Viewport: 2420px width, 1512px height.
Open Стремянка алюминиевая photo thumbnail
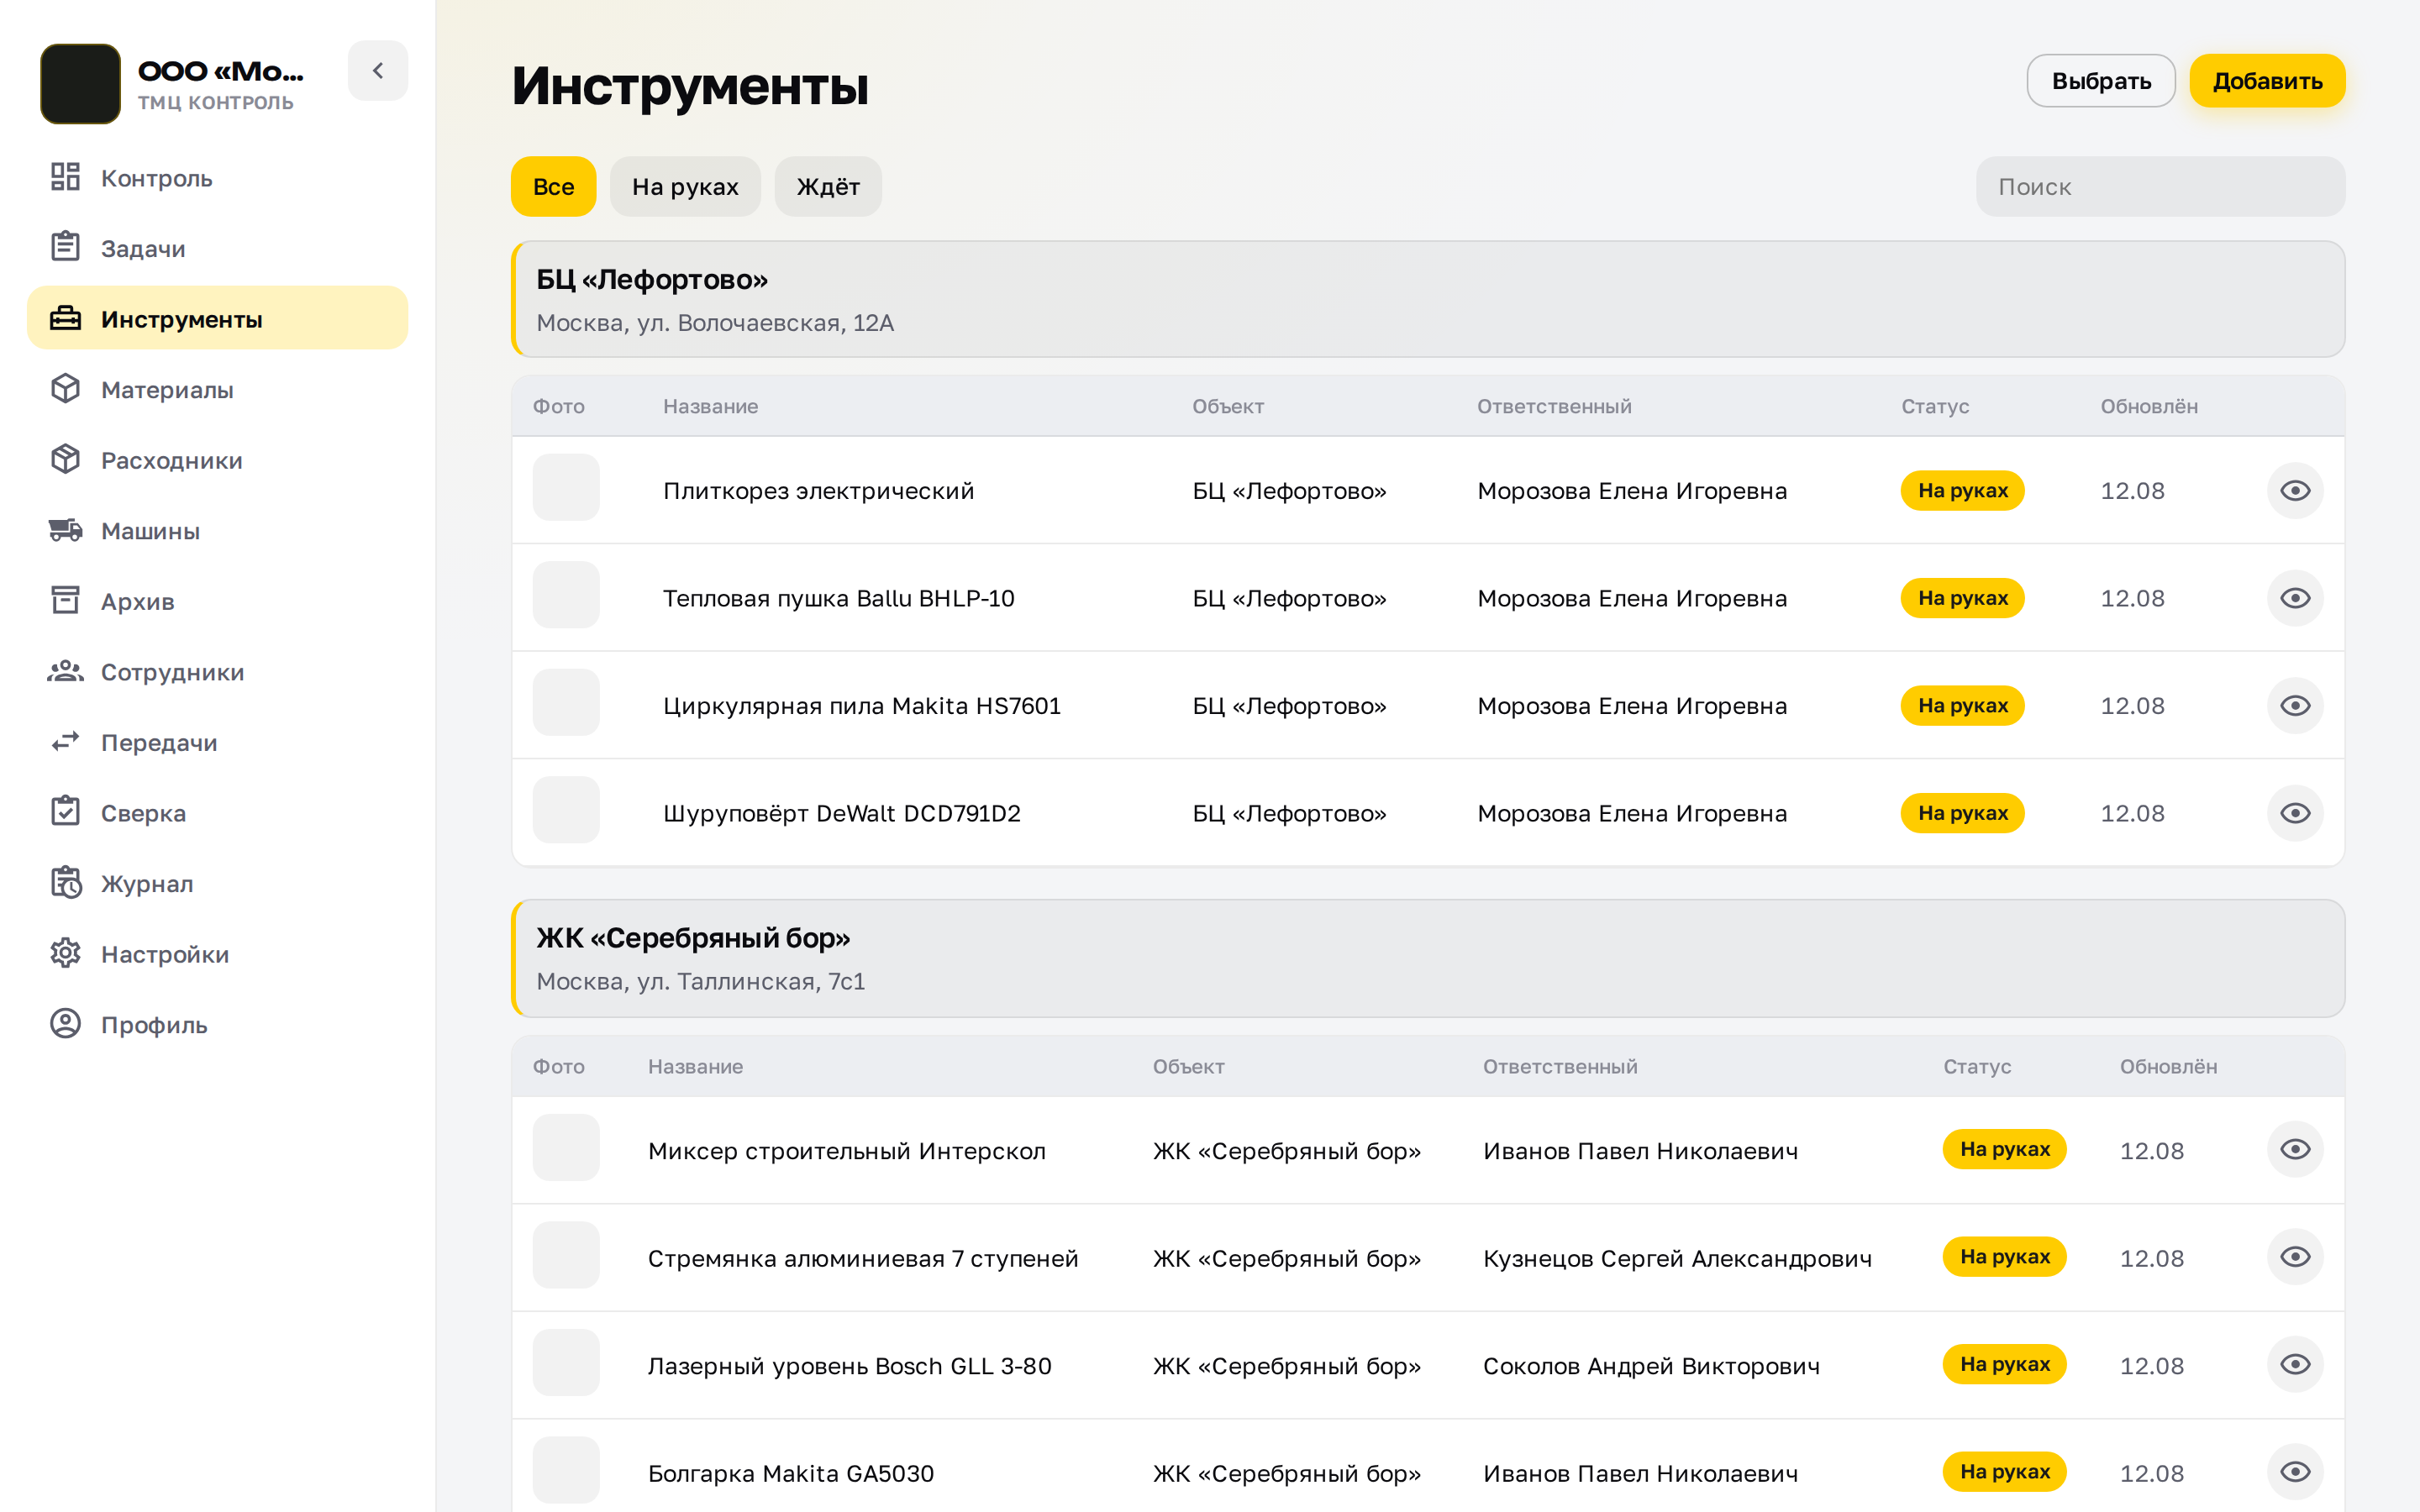(566, 1255)
